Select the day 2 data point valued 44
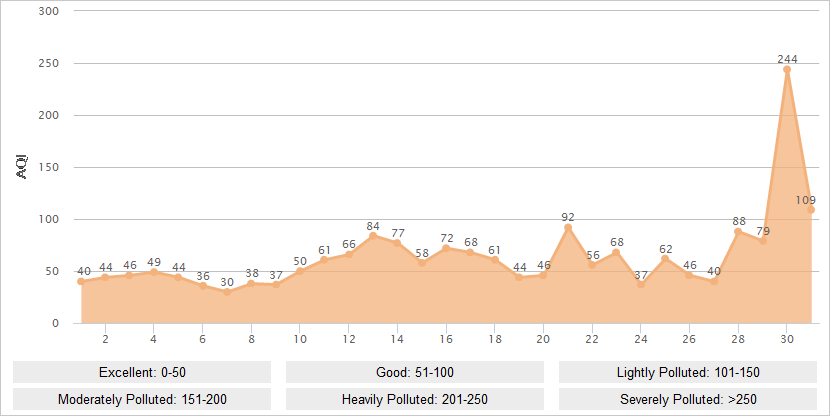 105,277
